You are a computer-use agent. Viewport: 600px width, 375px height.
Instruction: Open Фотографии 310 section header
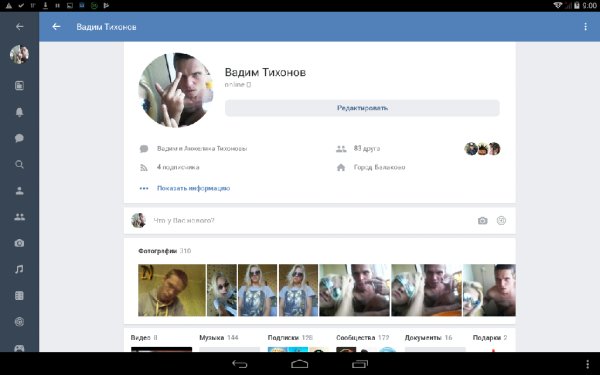pyautogui.click(x=164, y=251)
